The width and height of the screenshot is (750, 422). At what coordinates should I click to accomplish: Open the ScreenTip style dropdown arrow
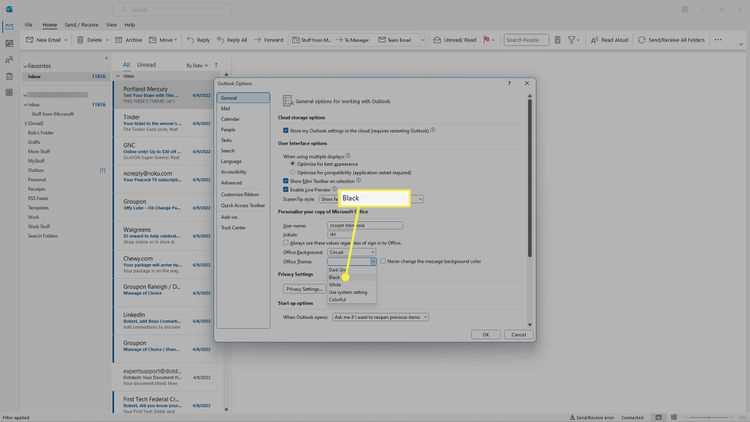click(420, 199)
